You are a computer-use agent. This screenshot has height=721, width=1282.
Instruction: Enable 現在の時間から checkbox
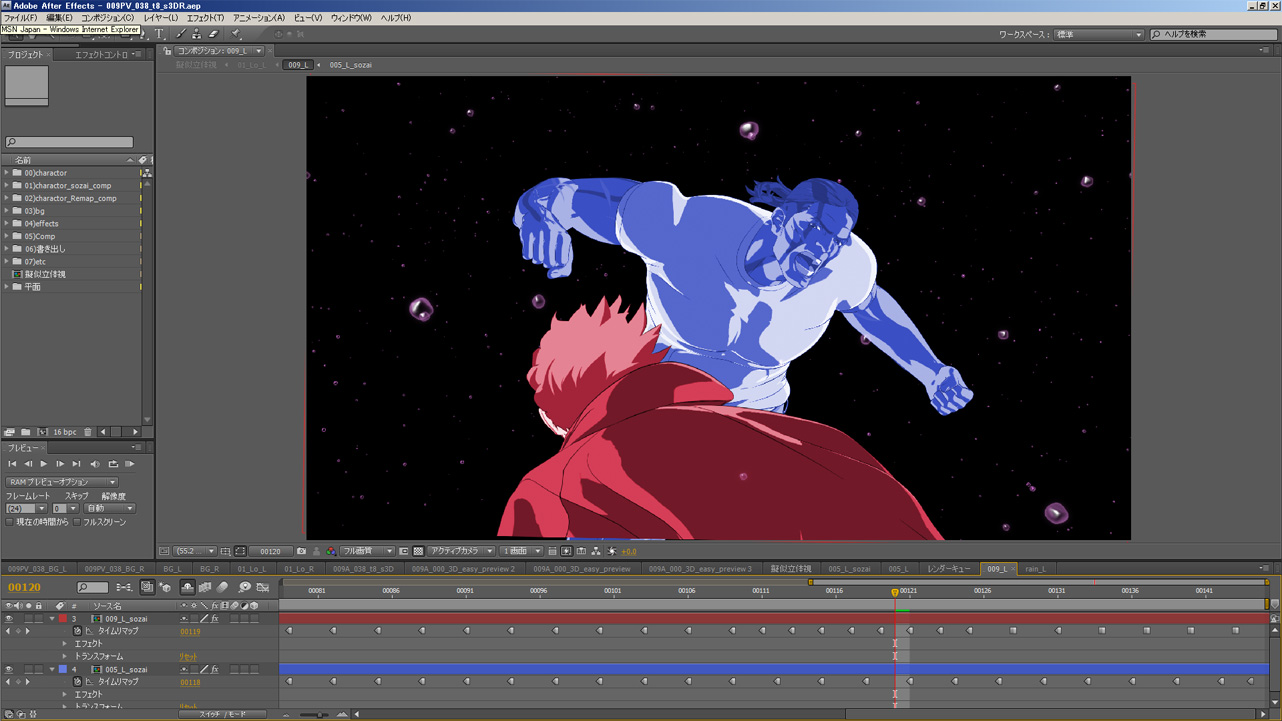click(10, 522)
